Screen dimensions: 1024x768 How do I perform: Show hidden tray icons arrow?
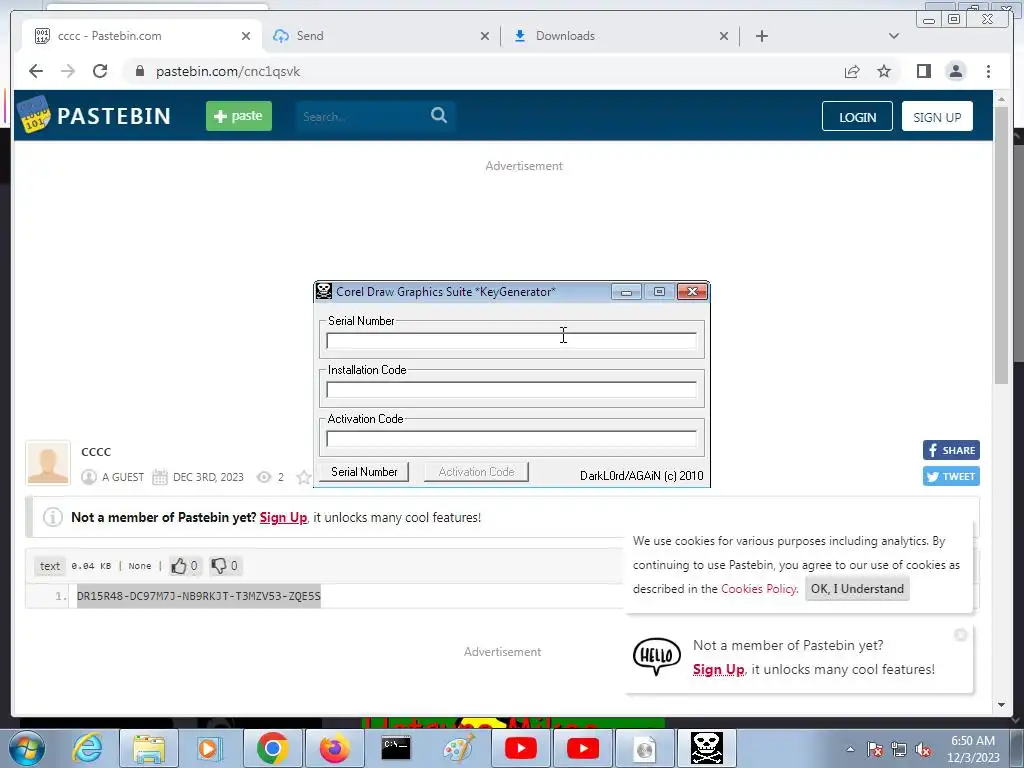click(x=850, y=750)
